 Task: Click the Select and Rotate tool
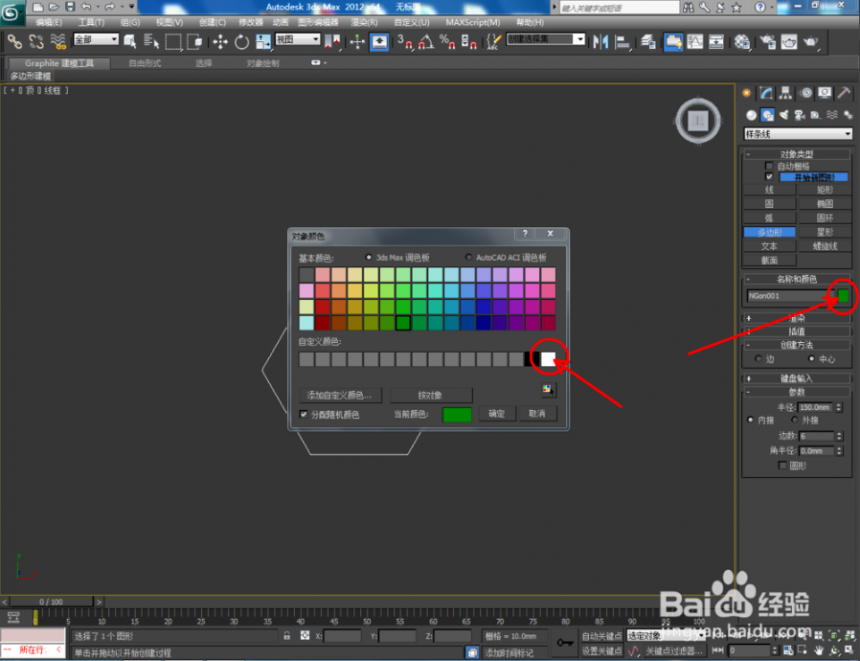point(242,42)
